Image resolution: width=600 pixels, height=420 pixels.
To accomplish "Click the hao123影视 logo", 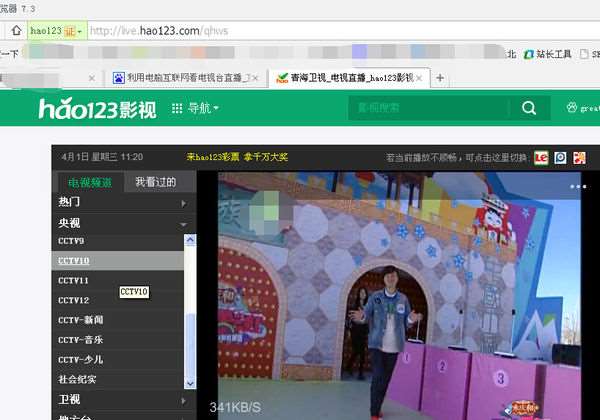I will pyautogui.click(x=98, y=108).
